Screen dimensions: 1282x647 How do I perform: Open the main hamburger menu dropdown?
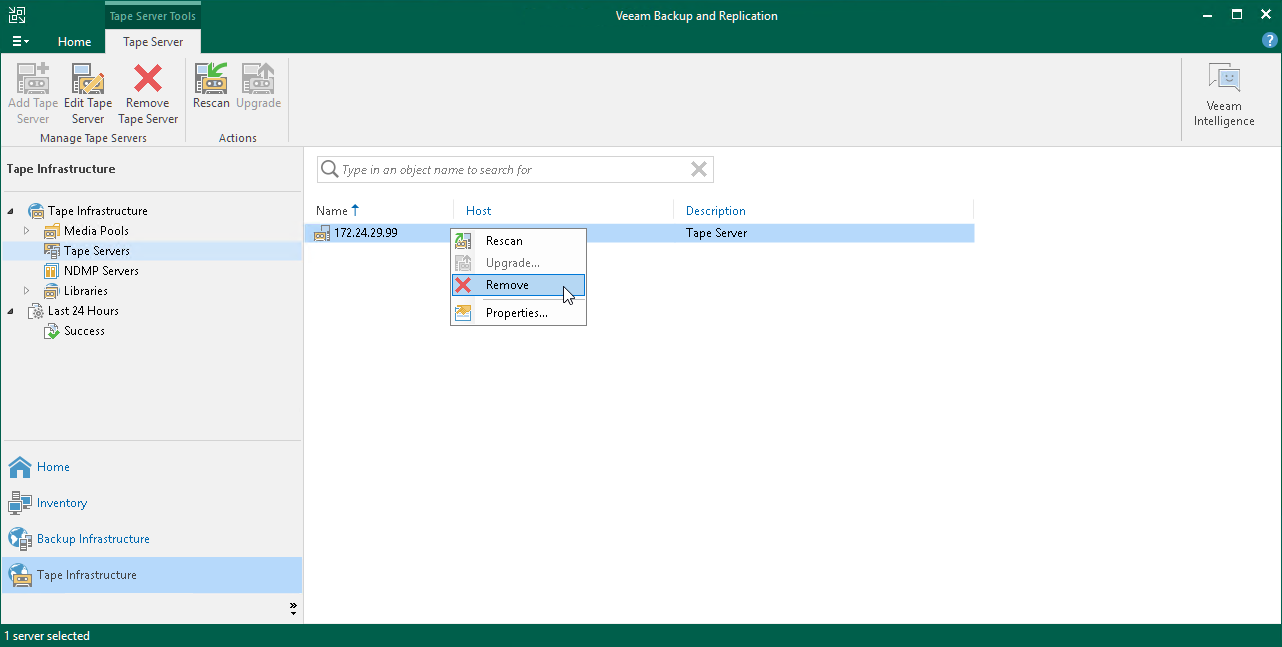(20, 42)
